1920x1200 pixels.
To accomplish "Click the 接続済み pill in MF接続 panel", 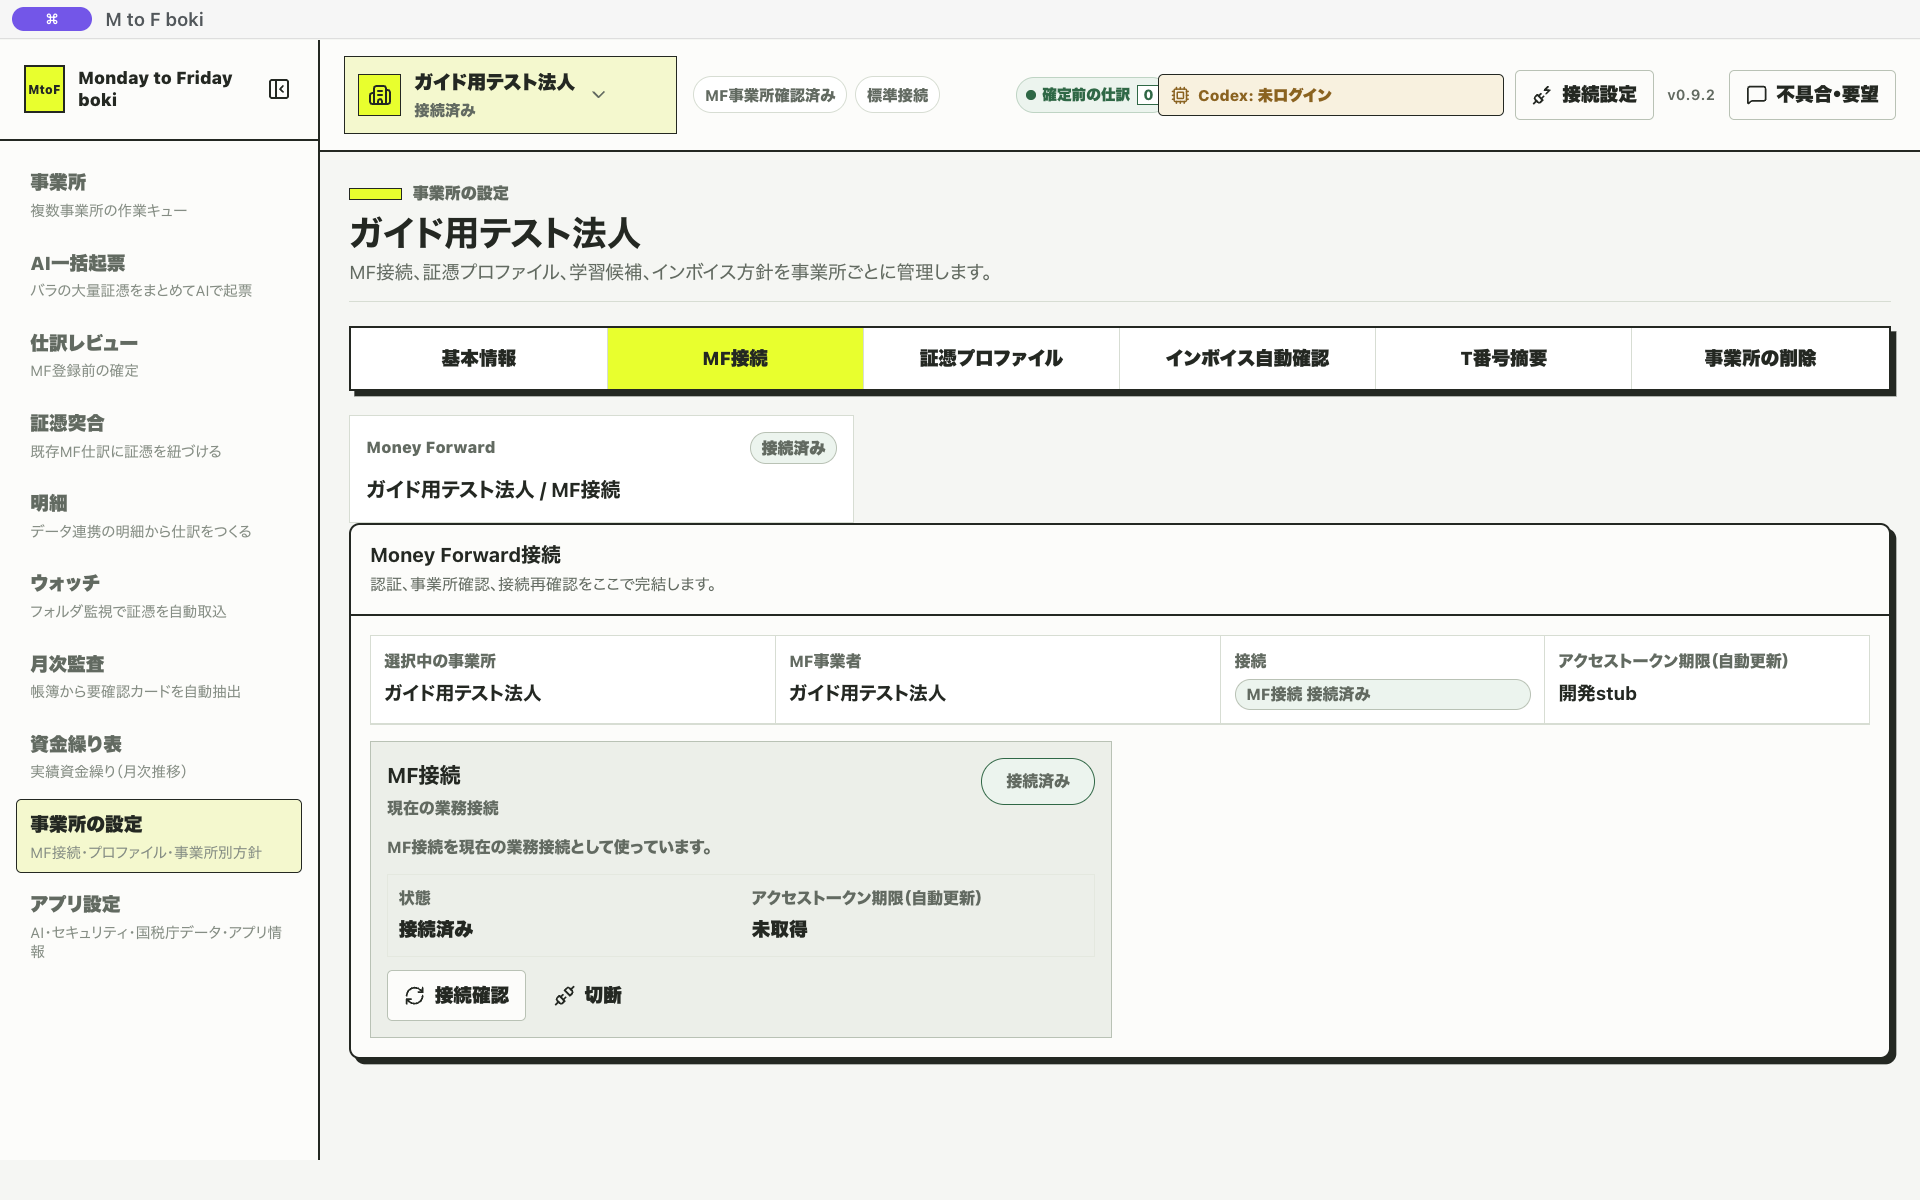I will point(1038,781).
